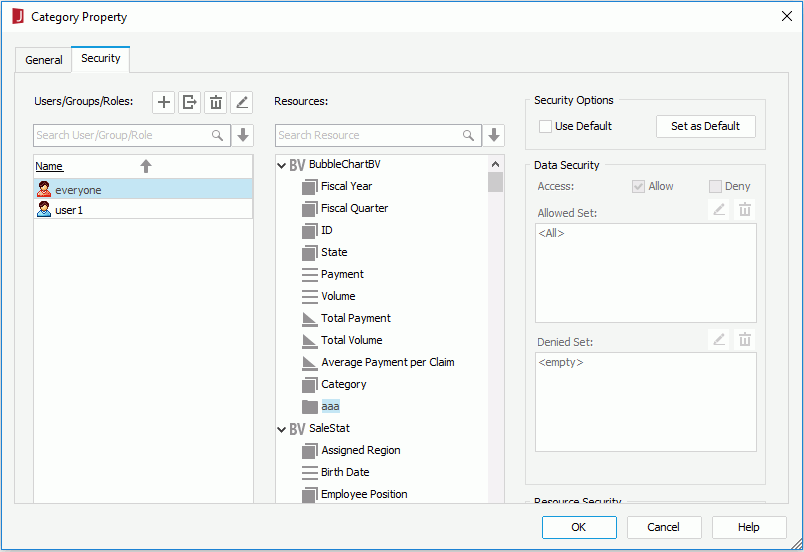
Task: Collapse the BubbleChartBV tree node
Action: pyautogui.click(x=281, y=166)
